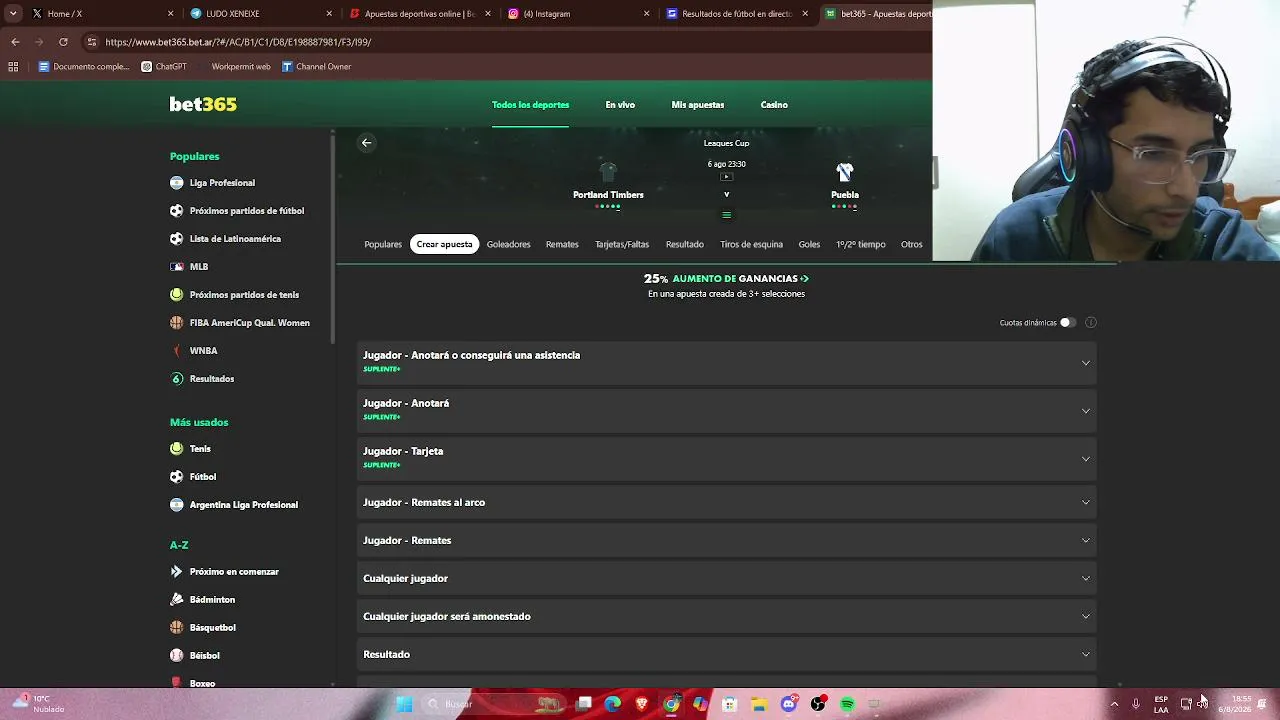Select the Crear apuesta tab
Screen dimensions: 1280x720
(x=444, y=244)
